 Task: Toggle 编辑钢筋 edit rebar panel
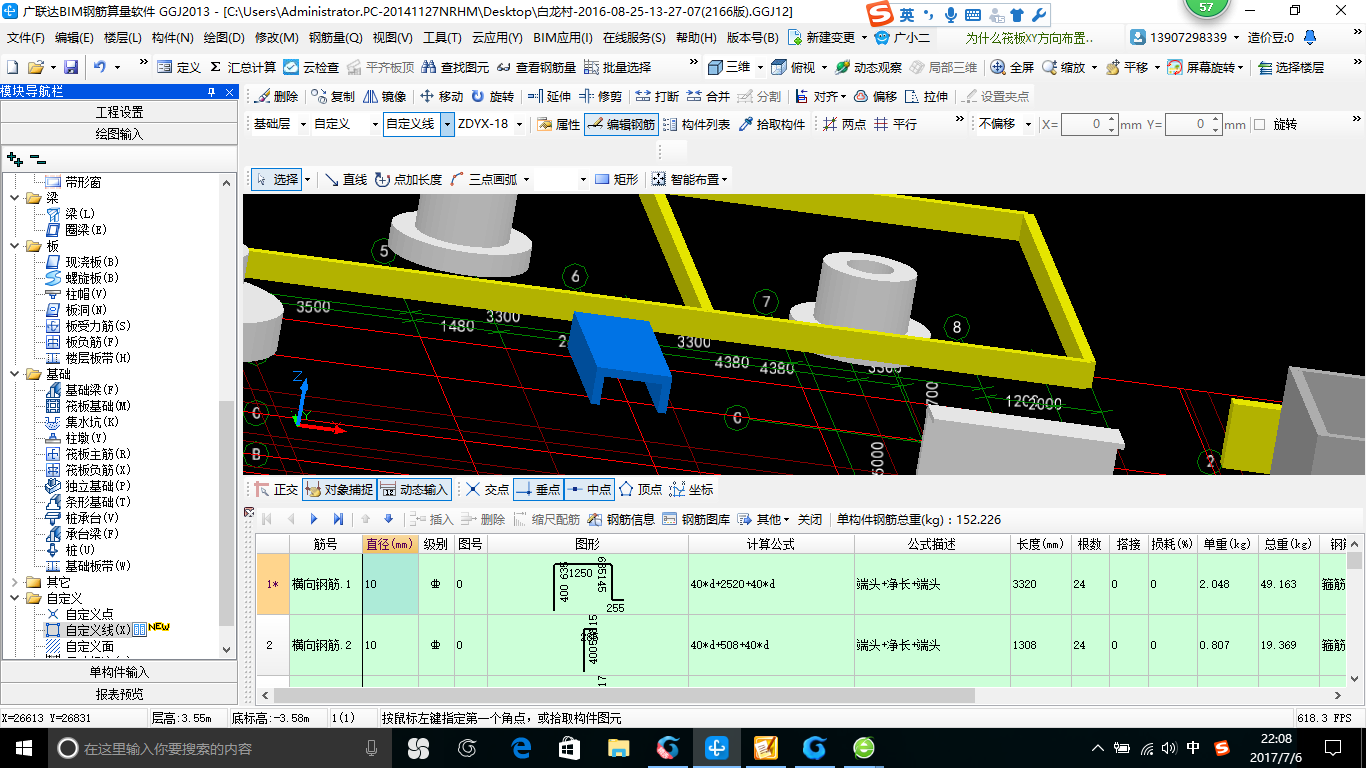621,125
